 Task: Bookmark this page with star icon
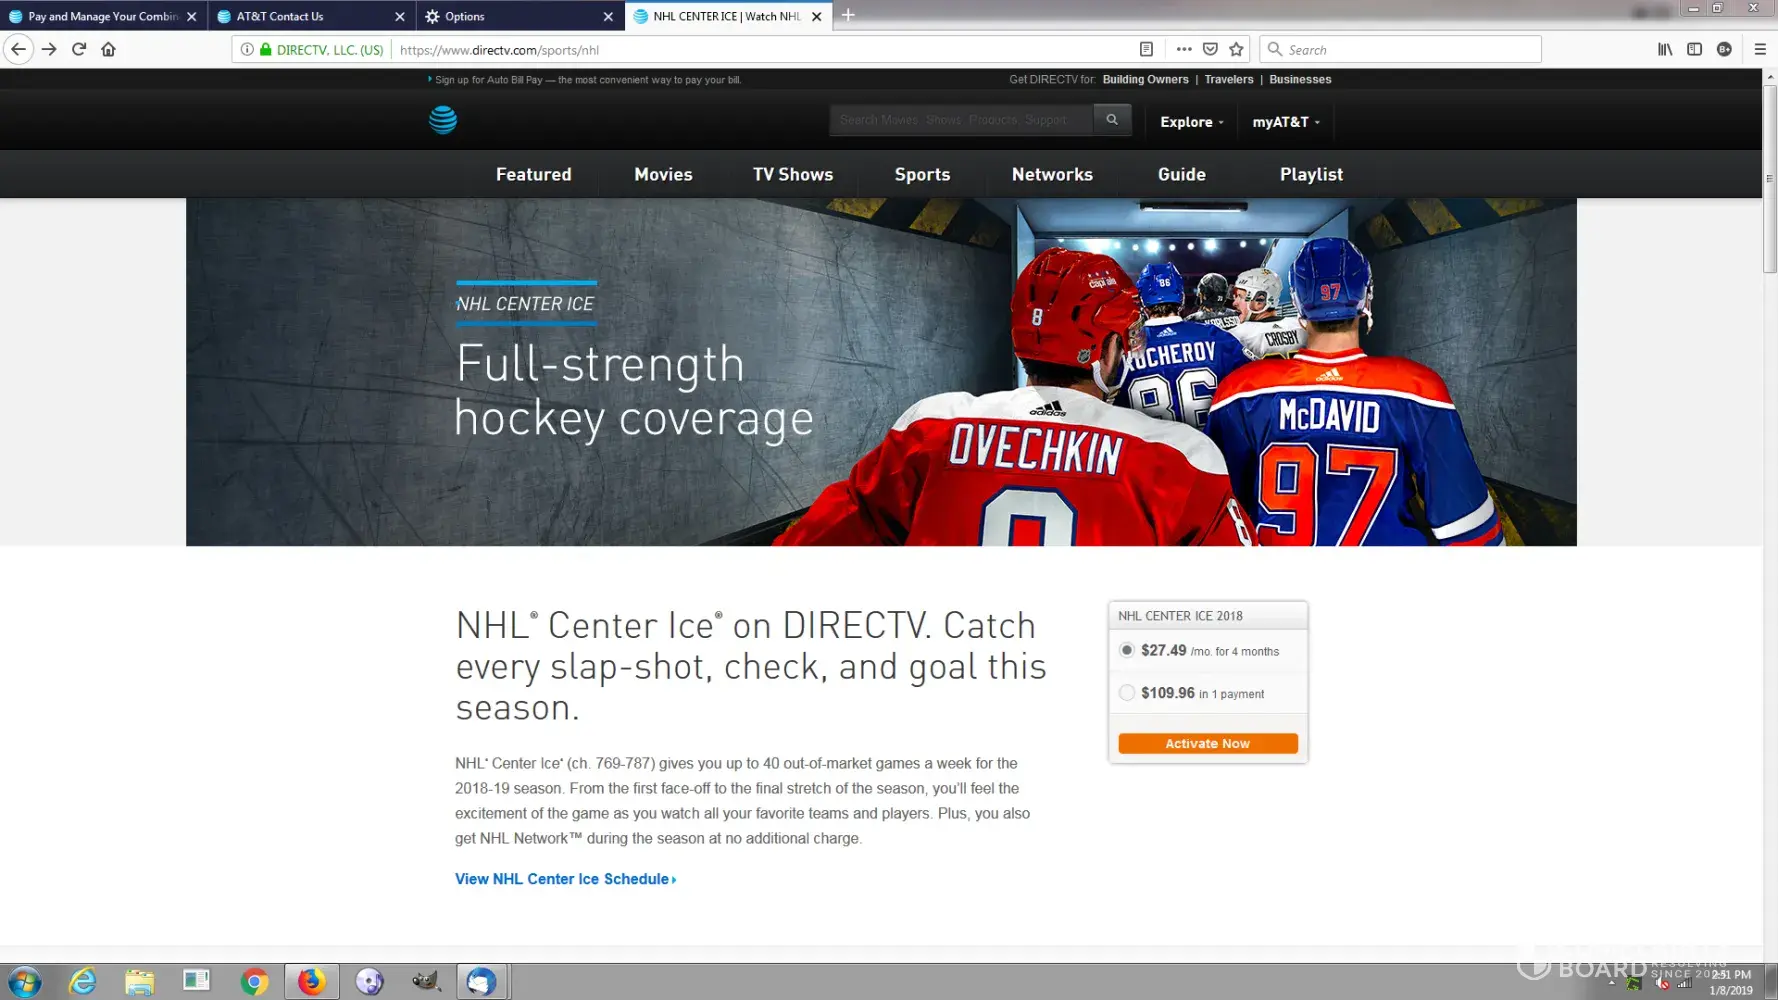point(1237,49)
